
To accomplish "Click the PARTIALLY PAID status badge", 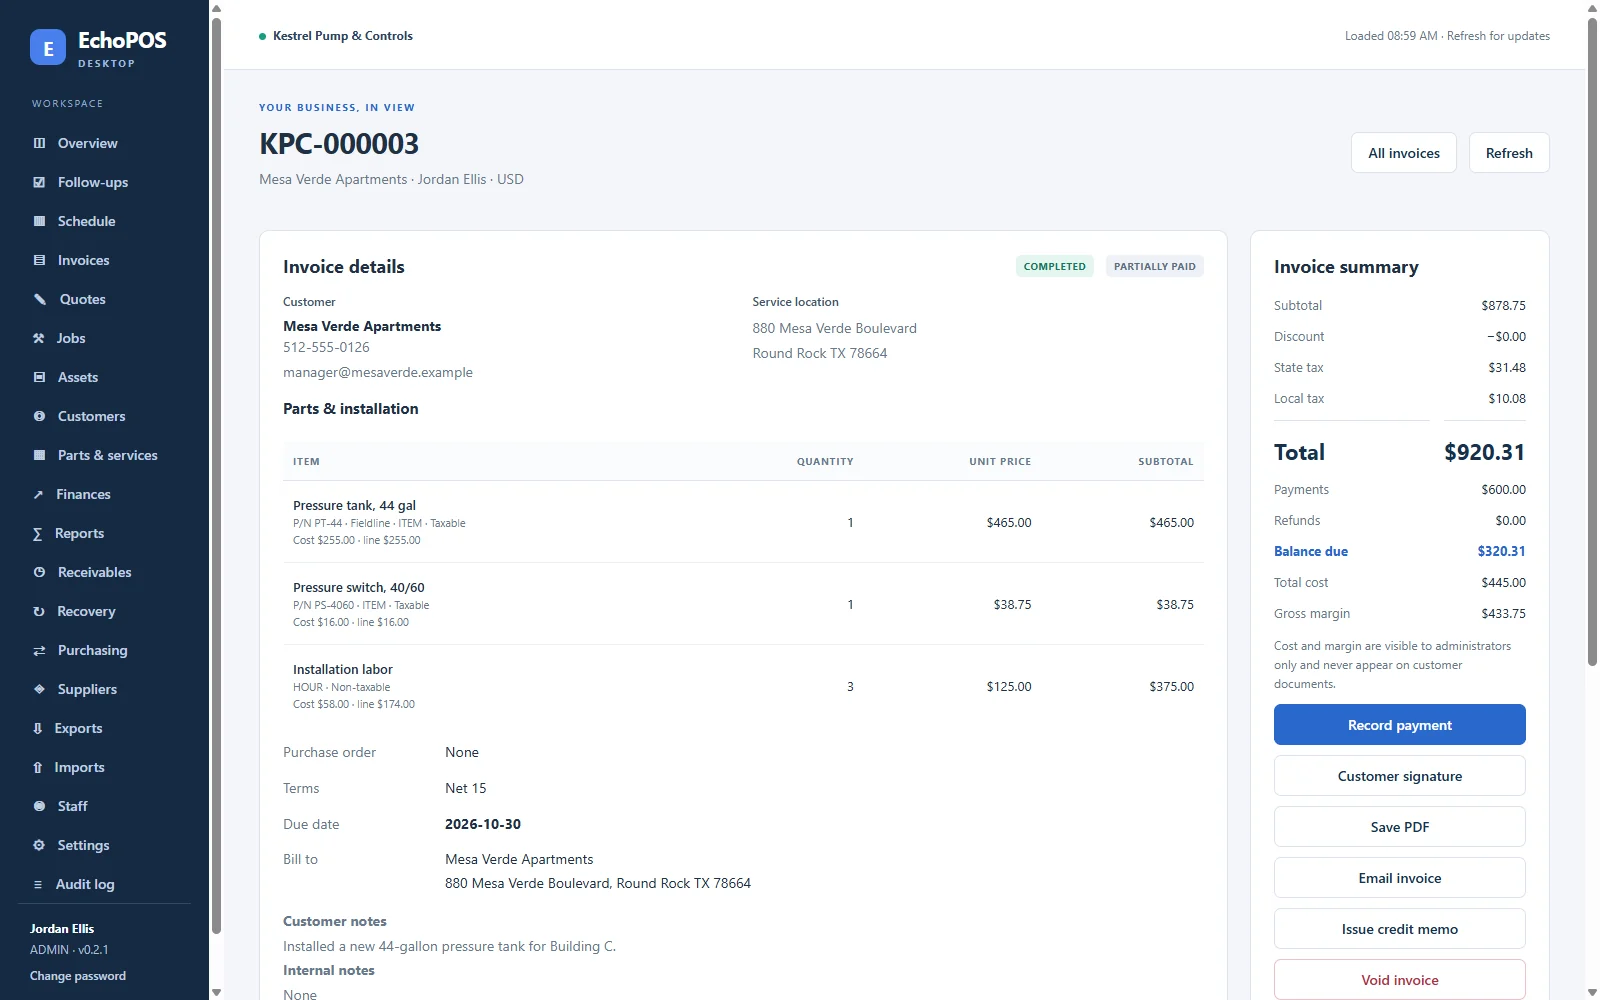I will [x=1155, y=267].
